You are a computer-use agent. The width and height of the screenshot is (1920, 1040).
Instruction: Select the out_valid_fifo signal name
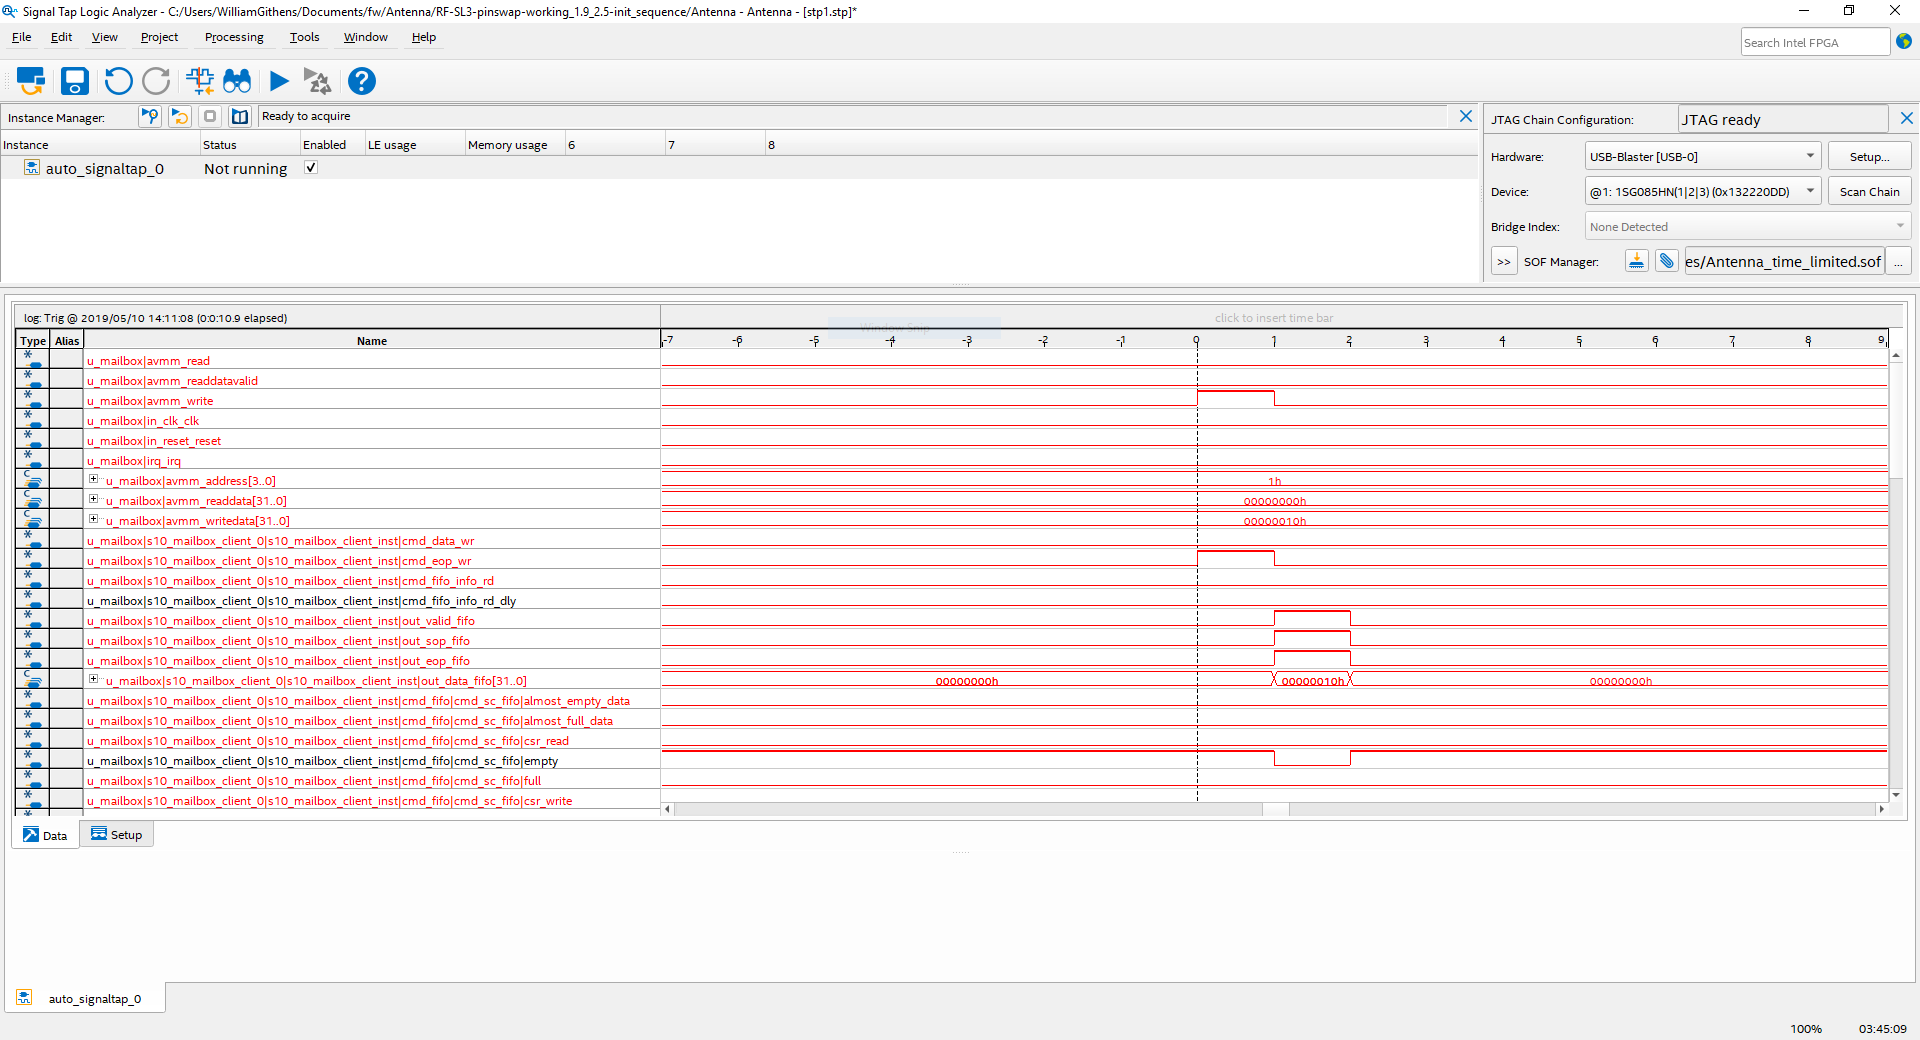(x=281, y=621)
